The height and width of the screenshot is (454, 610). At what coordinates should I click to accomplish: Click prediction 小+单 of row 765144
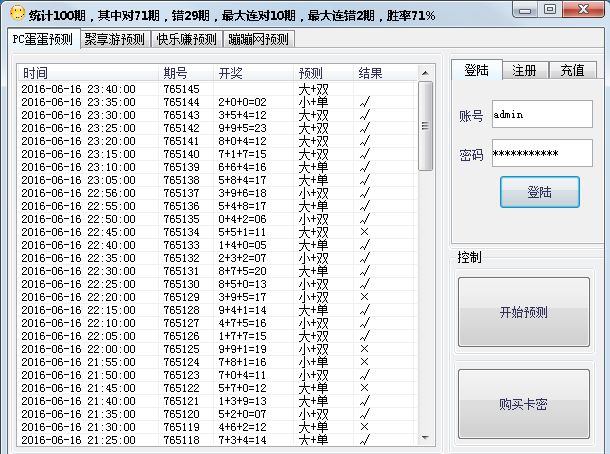pyautogui.click(x=314, y=102)
